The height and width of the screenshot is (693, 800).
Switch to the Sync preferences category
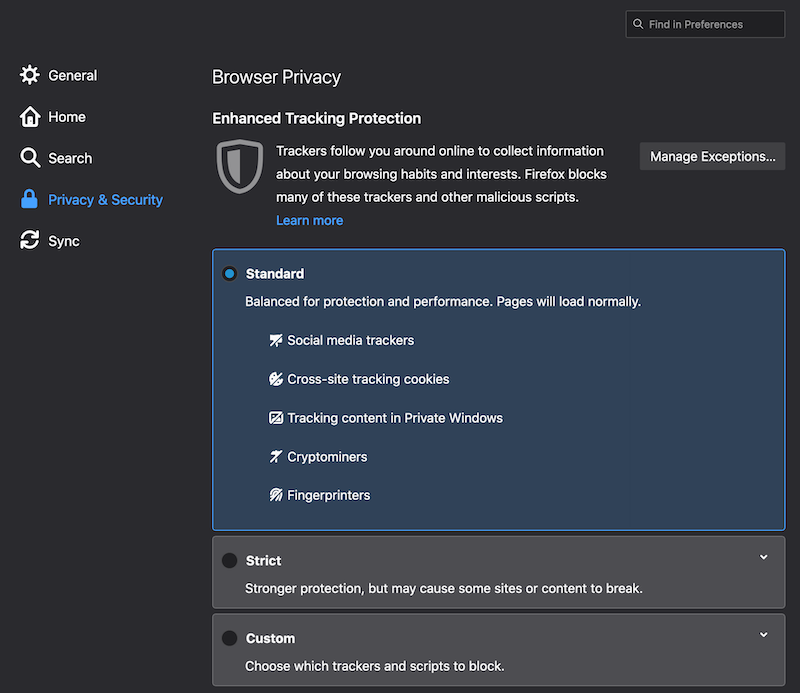[x=63, y=241]
